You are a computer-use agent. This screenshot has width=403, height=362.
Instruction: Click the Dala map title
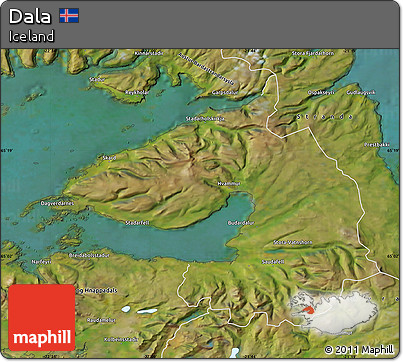pos(30,16)
